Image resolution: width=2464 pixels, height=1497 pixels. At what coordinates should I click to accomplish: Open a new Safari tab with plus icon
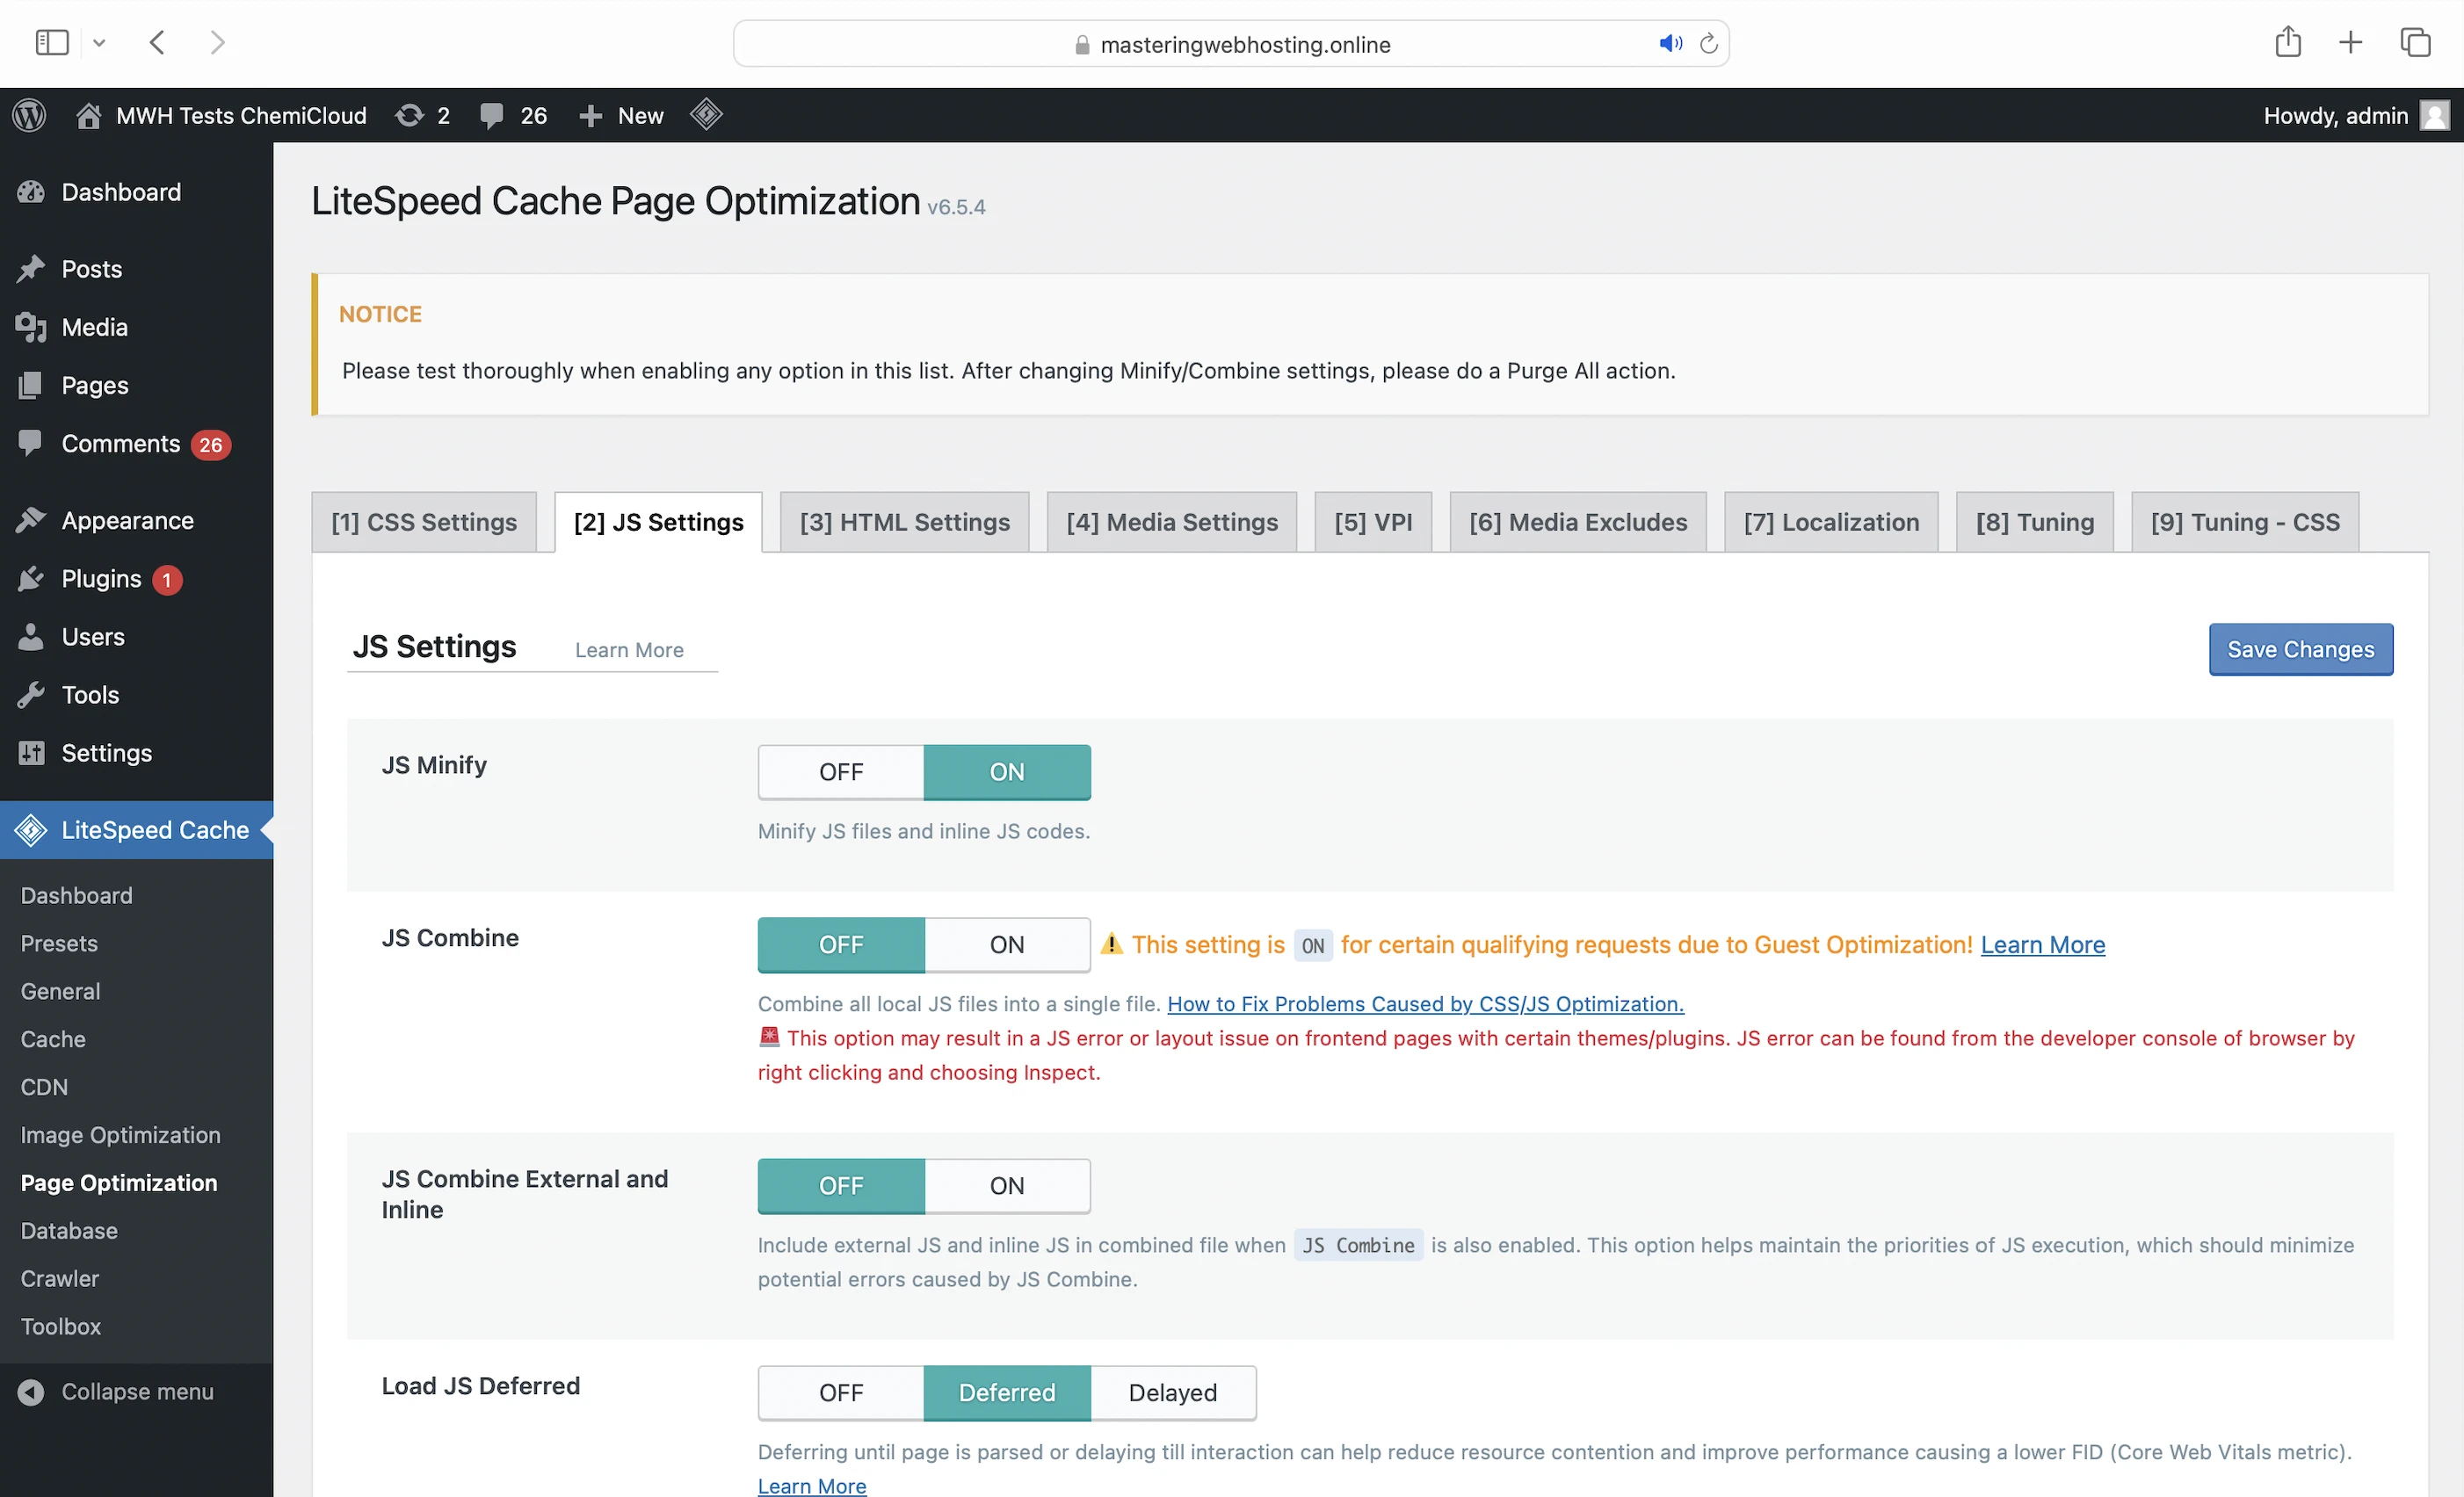click(x=2351, y=43)
